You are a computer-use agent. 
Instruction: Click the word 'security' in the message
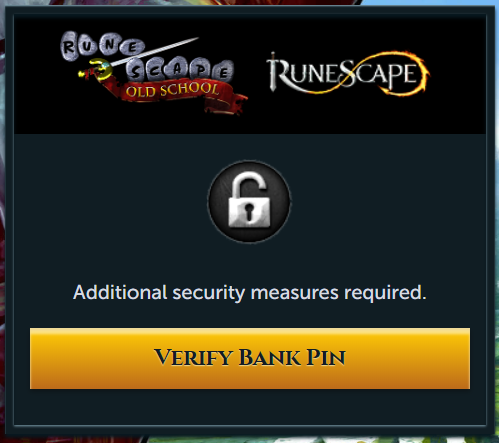[208, 293]
